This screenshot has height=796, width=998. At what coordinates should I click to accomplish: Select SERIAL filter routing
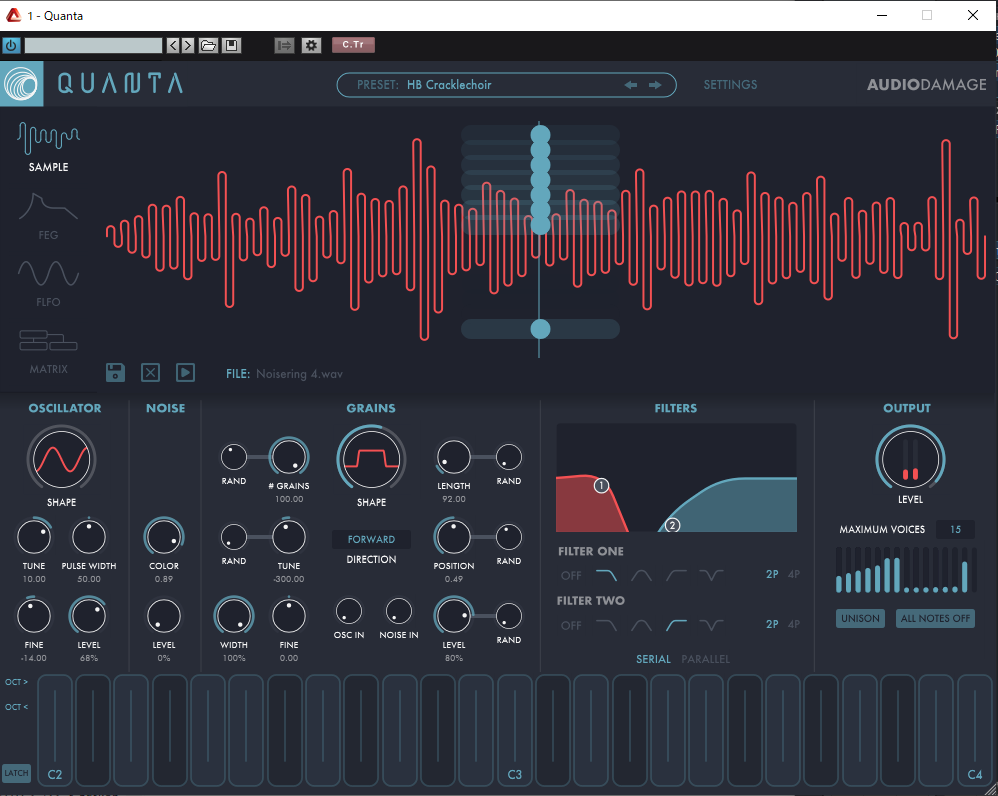[x=653, y=659]
